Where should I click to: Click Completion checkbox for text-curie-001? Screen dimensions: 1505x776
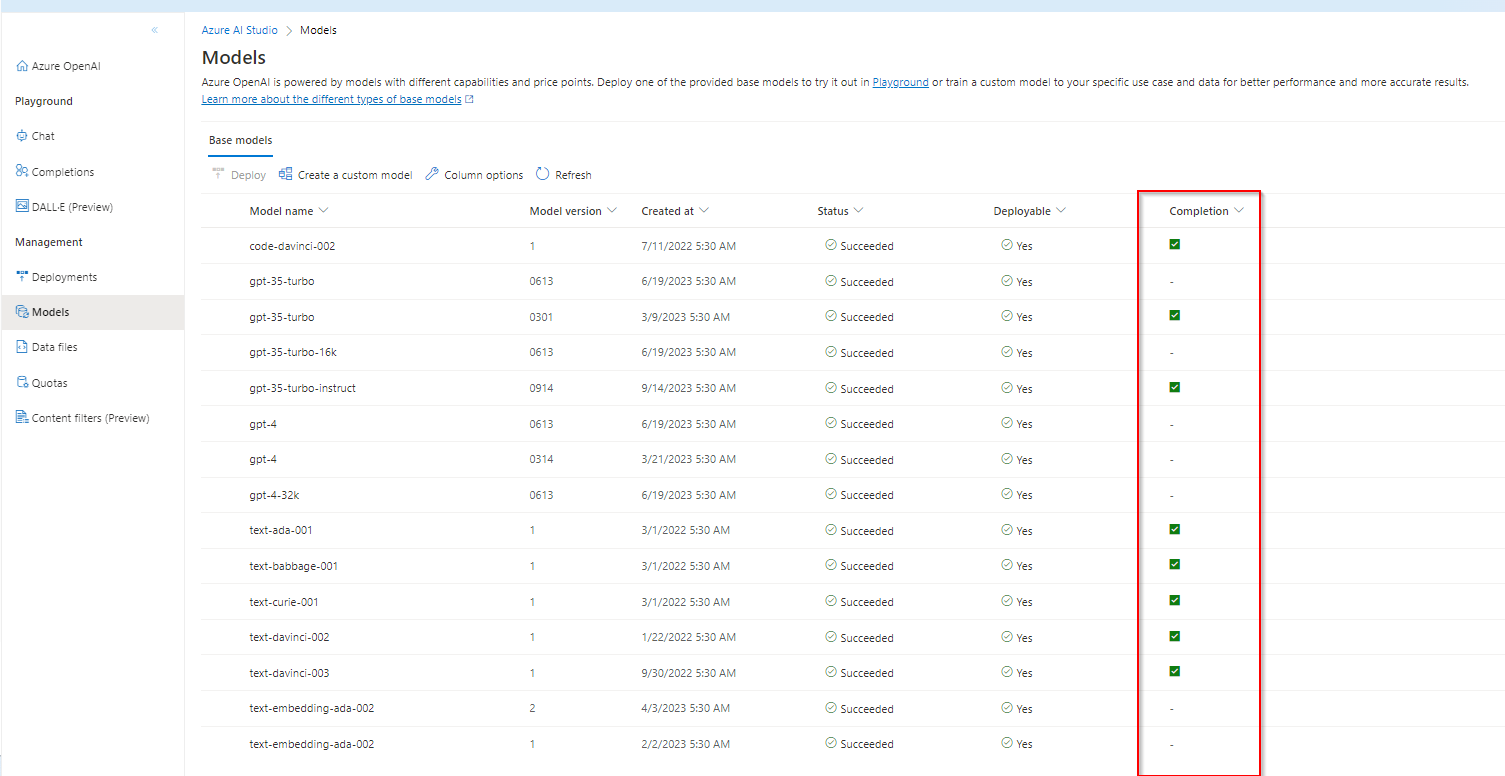tap(1175, 600)
